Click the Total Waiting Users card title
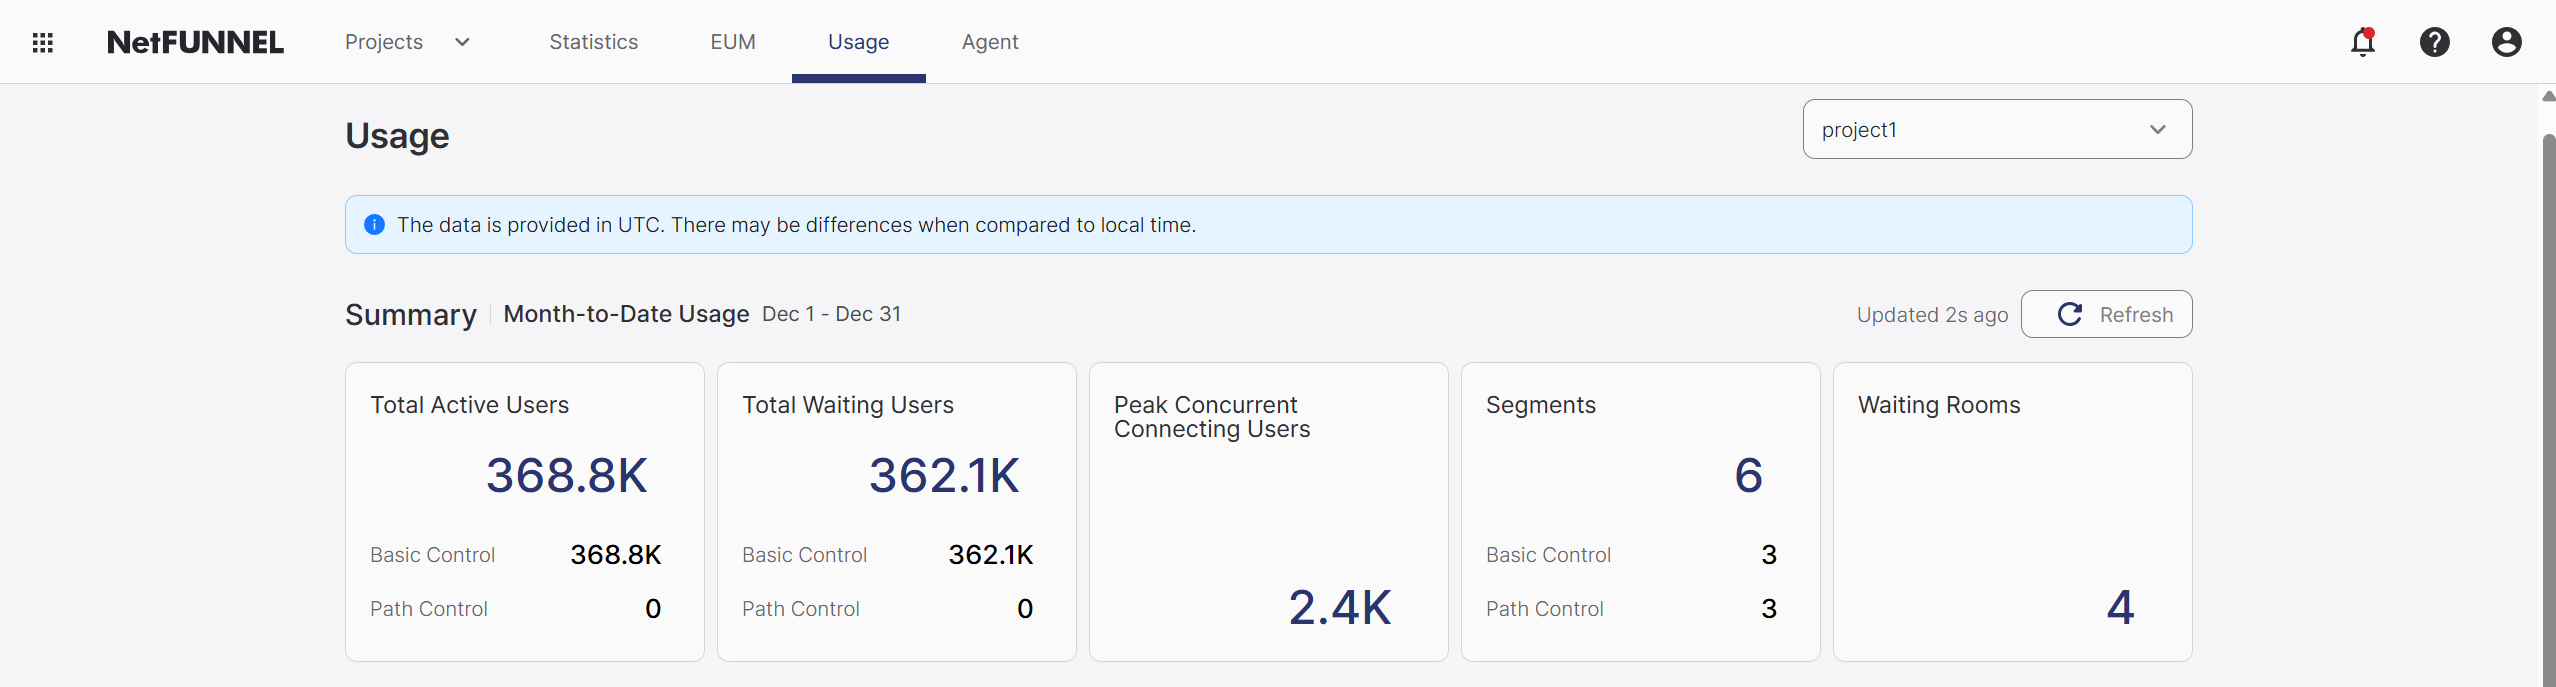Viewport: 2556px width, 687px height. pos(848,405)
